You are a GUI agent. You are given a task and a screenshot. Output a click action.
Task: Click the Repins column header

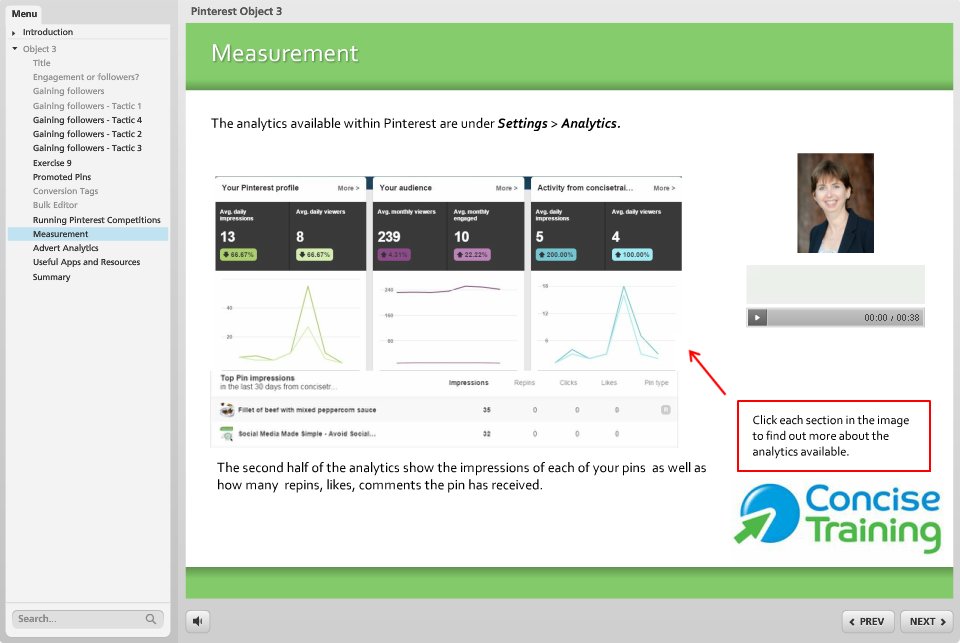pos(524,383)
